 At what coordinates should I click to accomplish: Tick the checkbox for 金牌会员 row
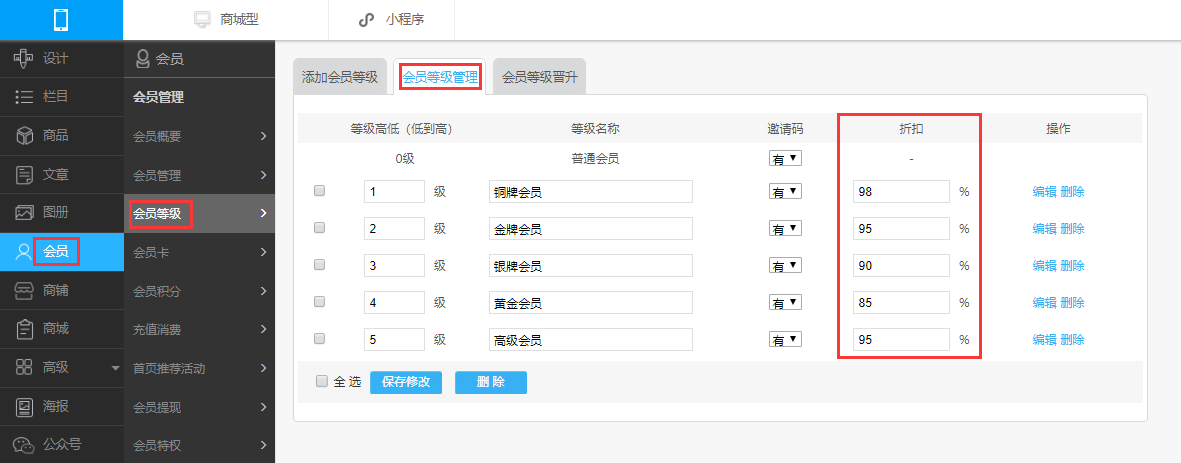click(319, 227)
